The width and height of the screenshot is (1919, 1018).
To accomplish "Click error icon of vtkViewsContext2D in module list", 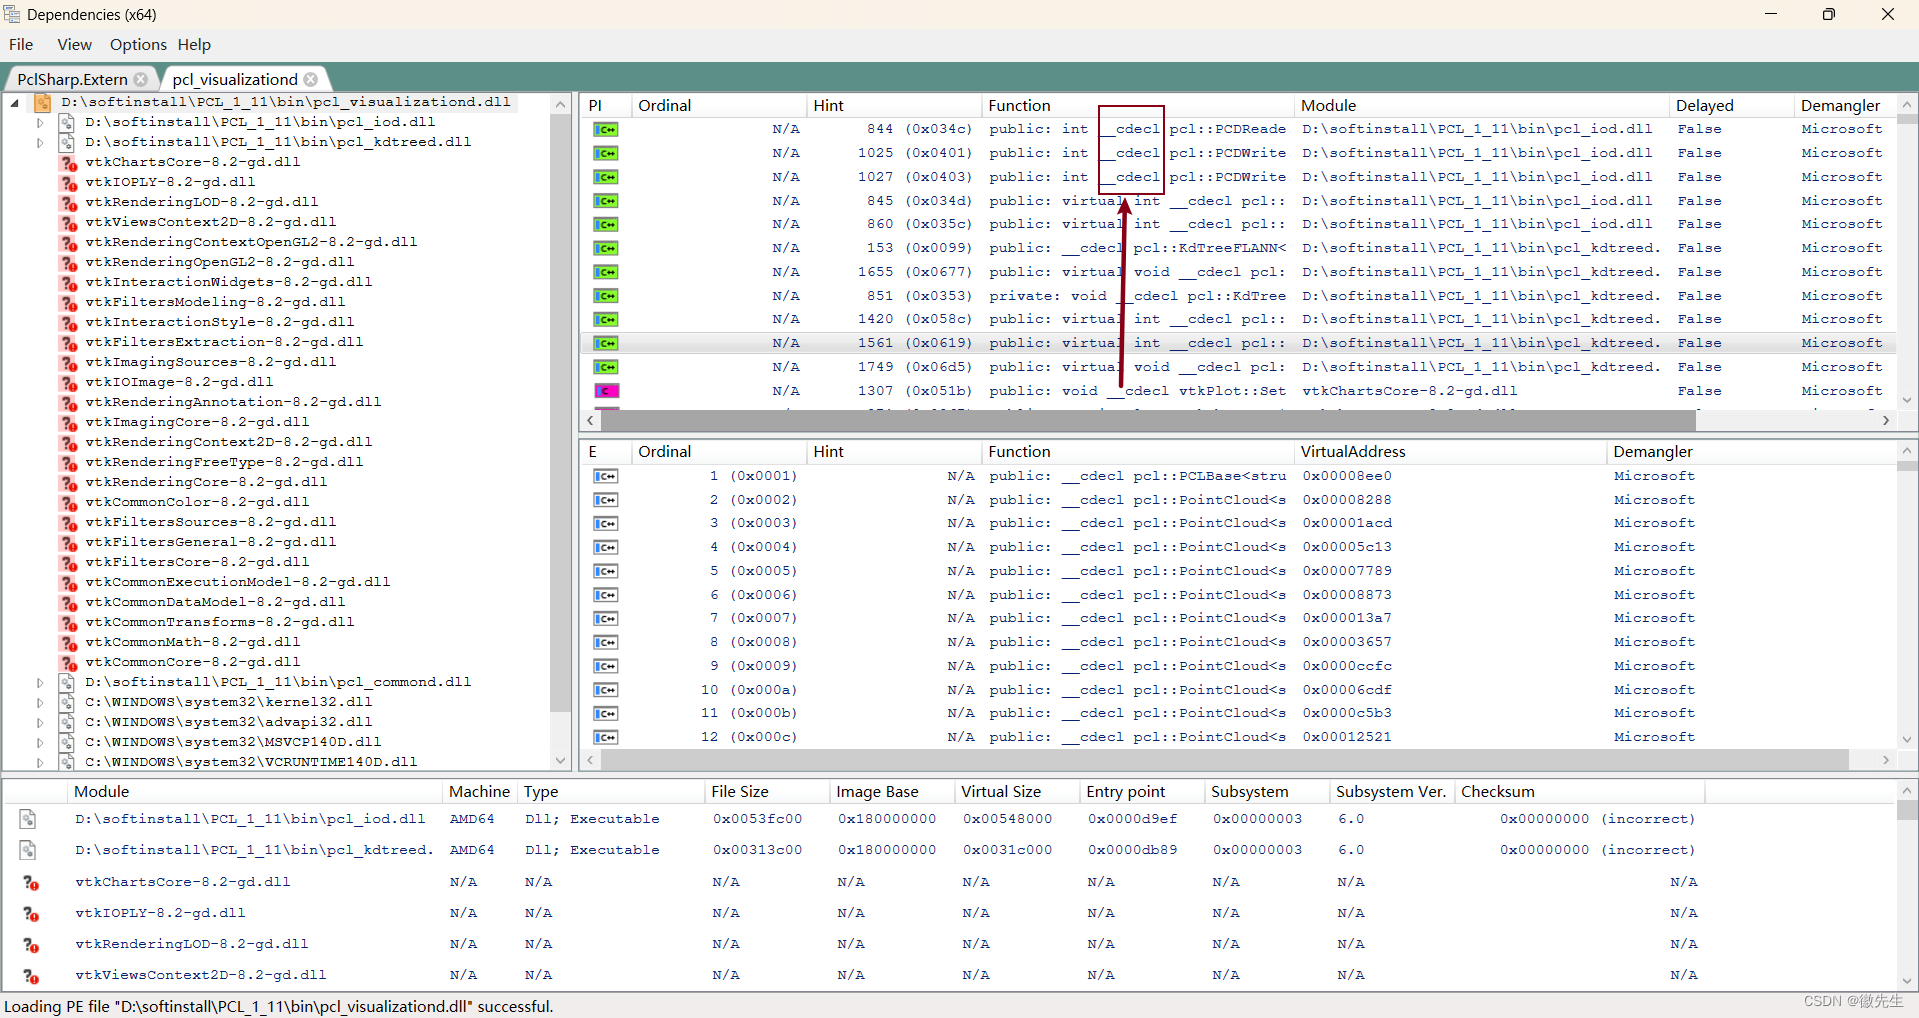I will (x=31, y=976).
